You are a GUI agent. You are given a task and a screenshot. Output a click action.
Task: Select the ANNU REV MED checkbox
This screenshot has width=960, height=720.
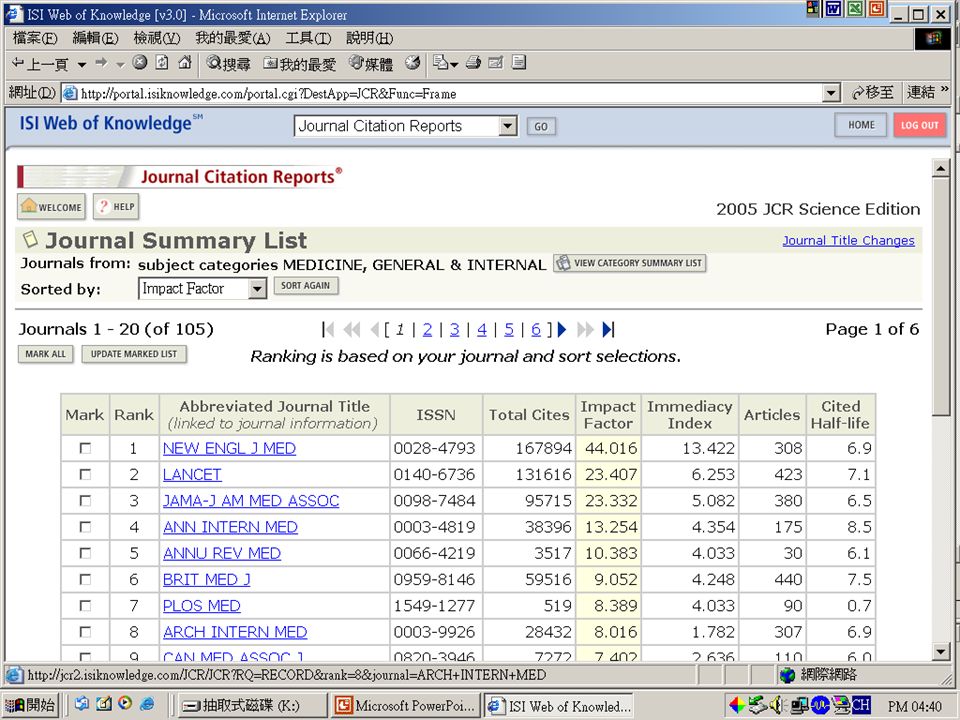(x=85, y=553)
